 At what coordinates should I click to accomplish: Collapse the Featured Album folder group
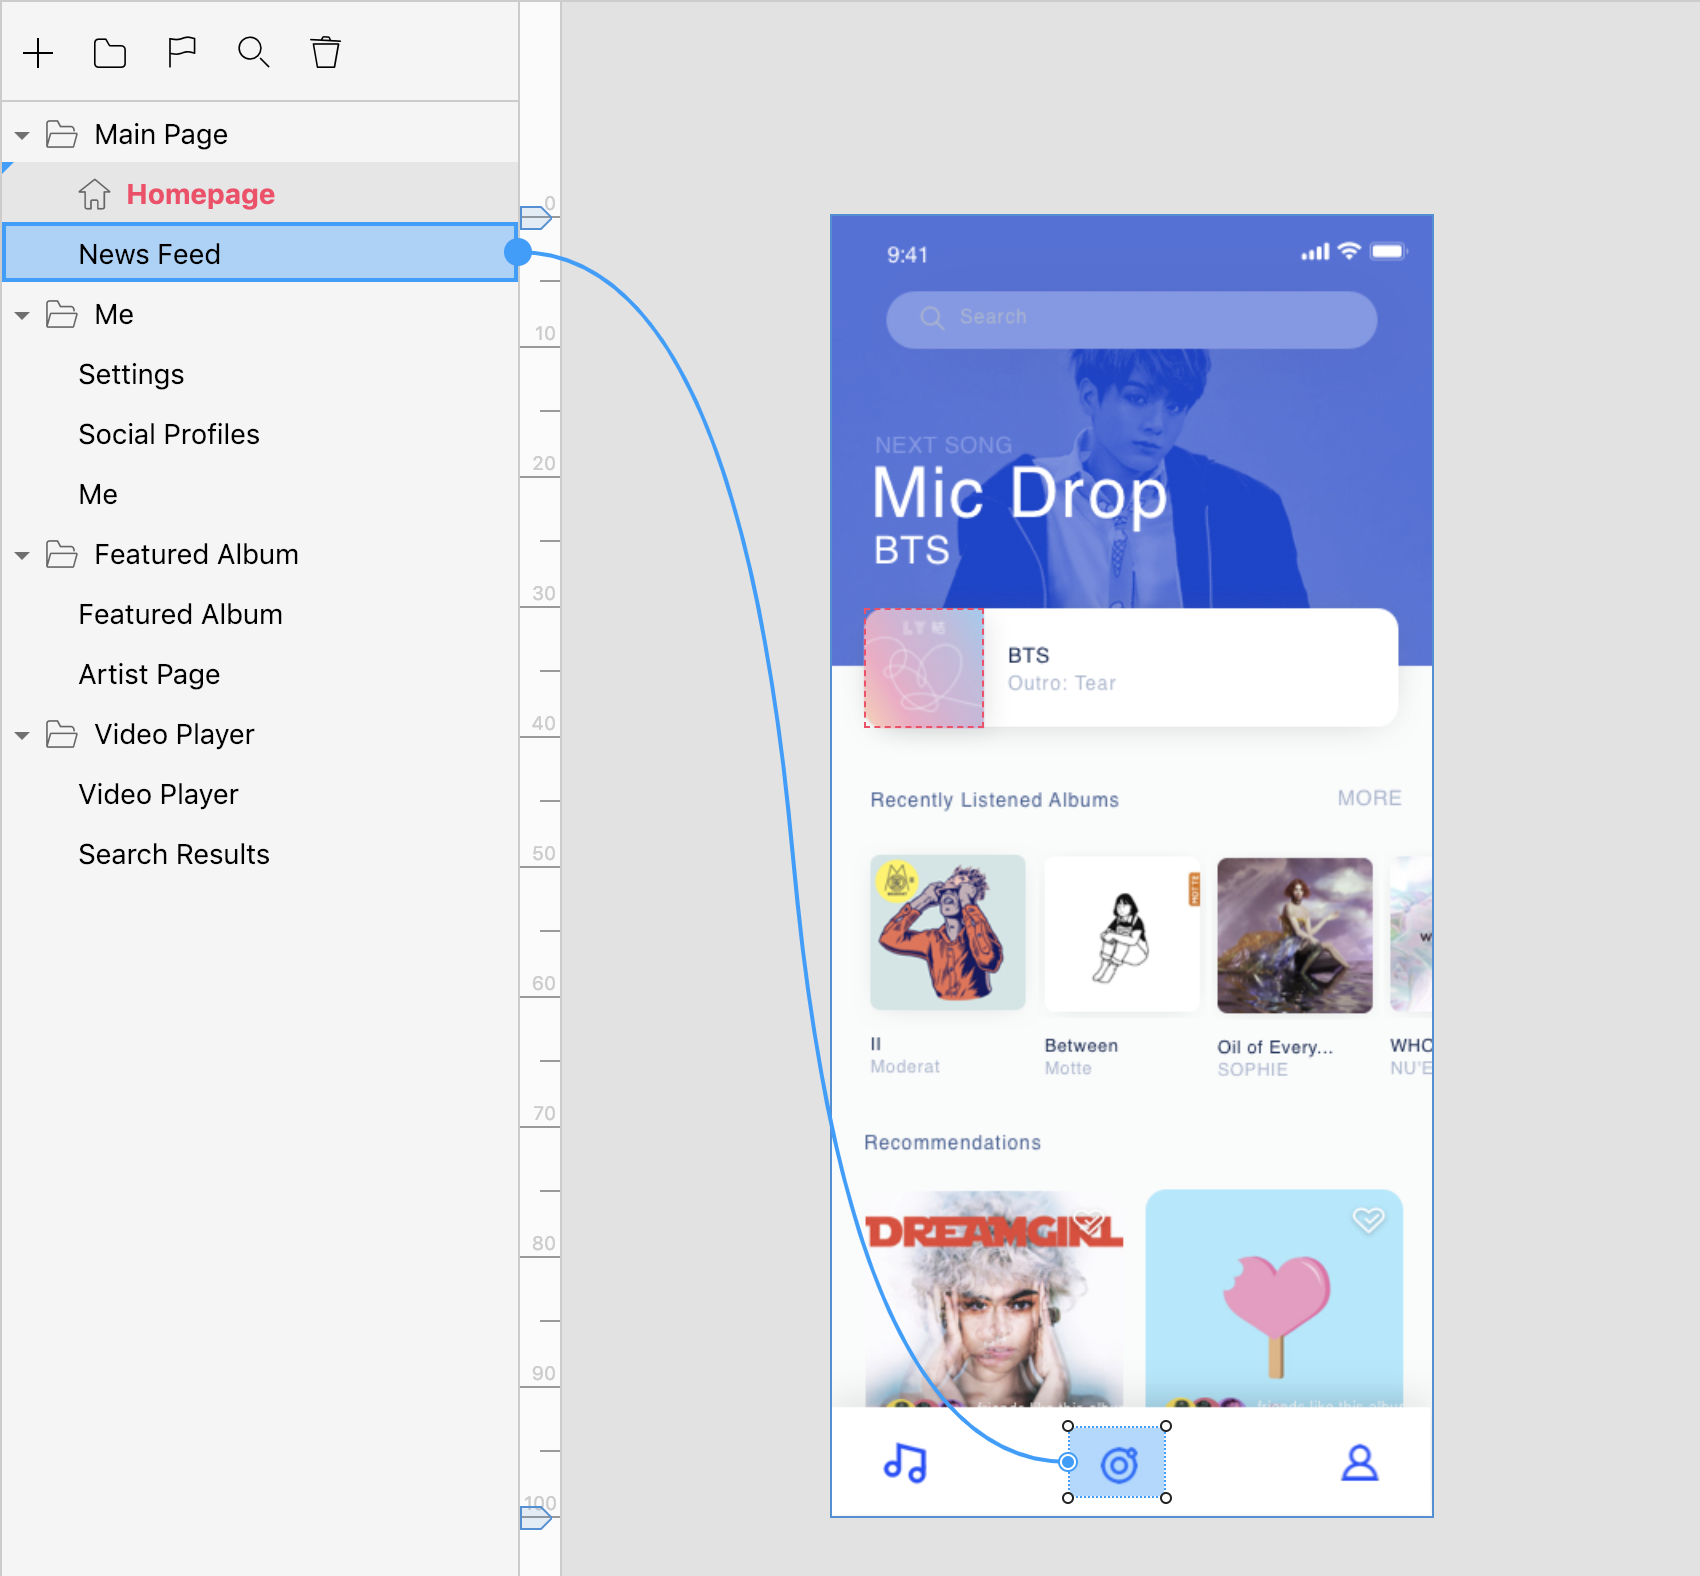tap(22, 555)
